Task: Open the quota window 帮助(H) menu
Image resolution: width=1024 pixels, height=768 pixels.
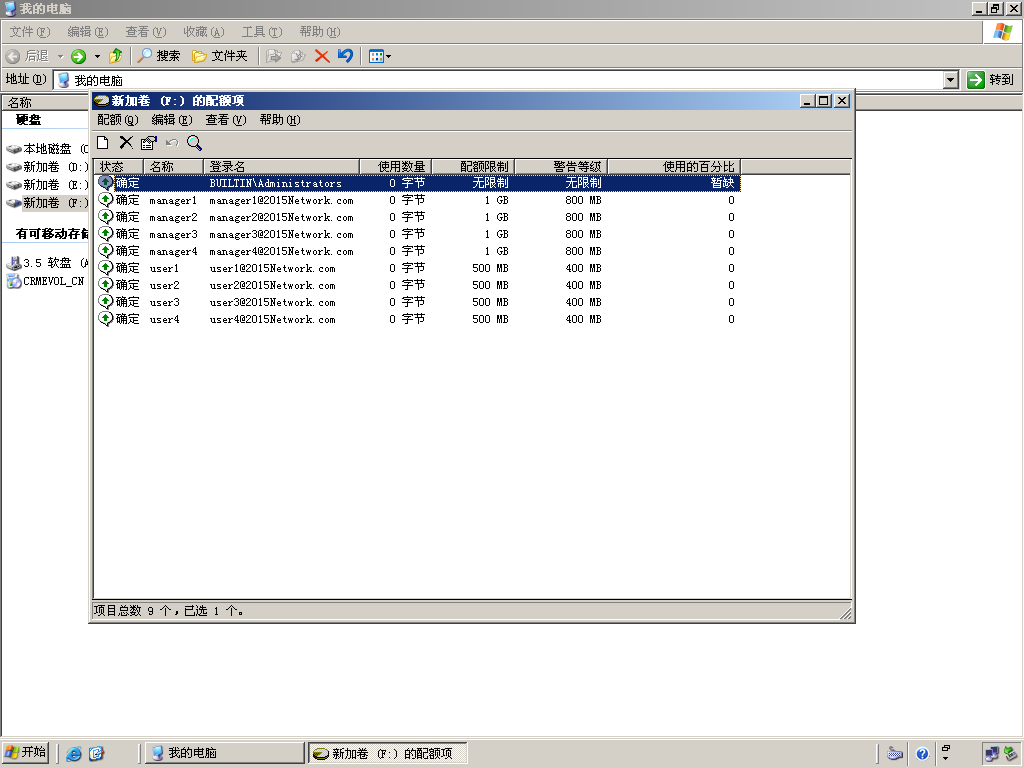Action: 280,120
